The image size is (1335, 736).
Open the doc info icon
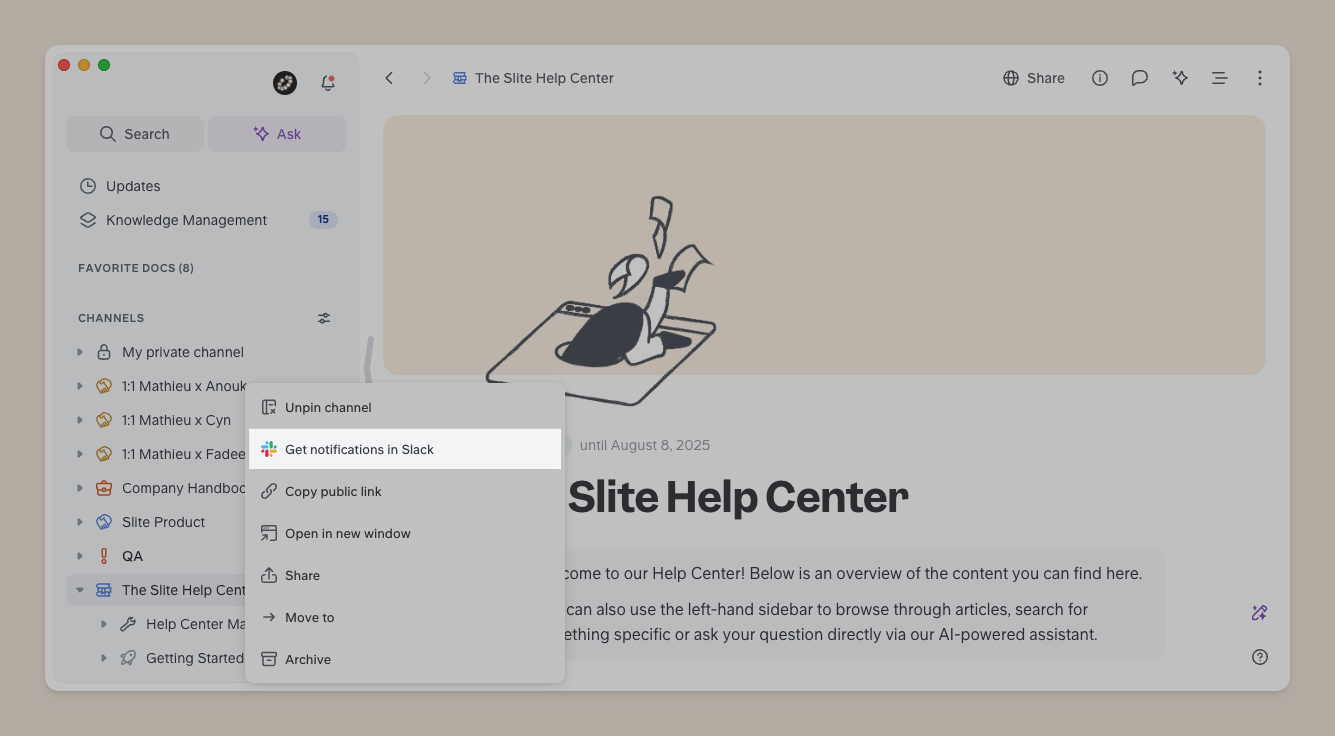pos(1100,78)
